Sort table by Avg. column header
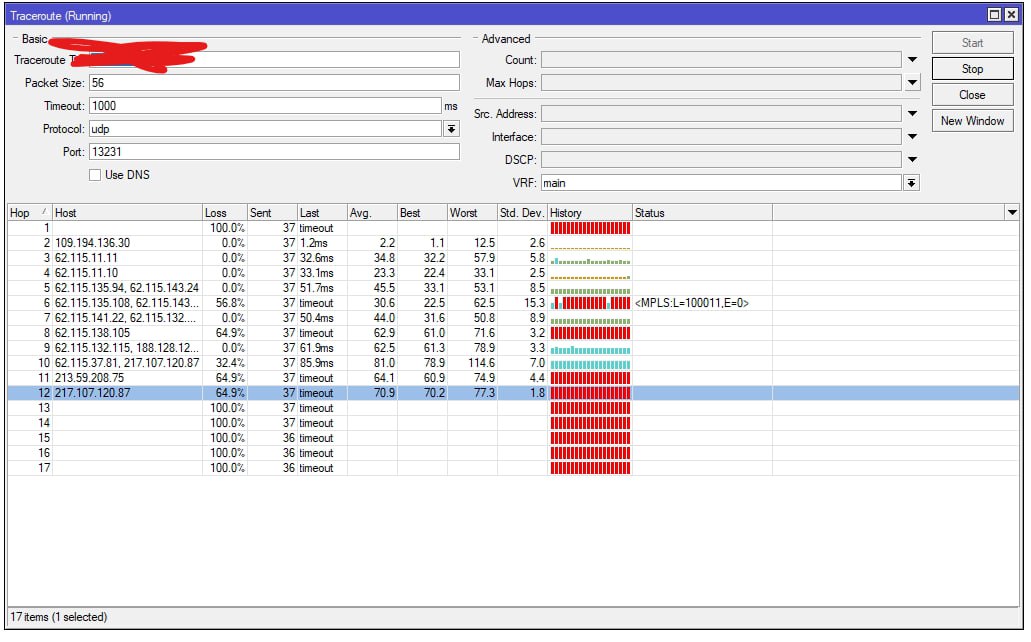Image resolution: width=1031 pixels, height=642 pixels. tap(372, 213)
